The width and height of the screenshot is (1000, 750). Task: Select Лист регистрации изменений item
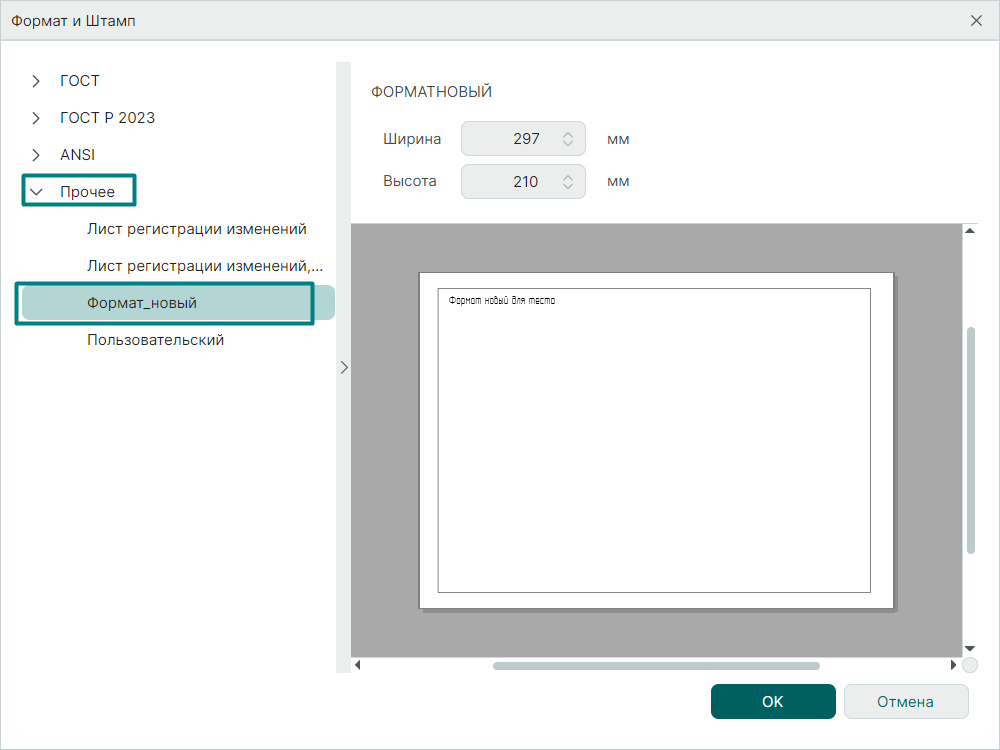tap(196, 229)
